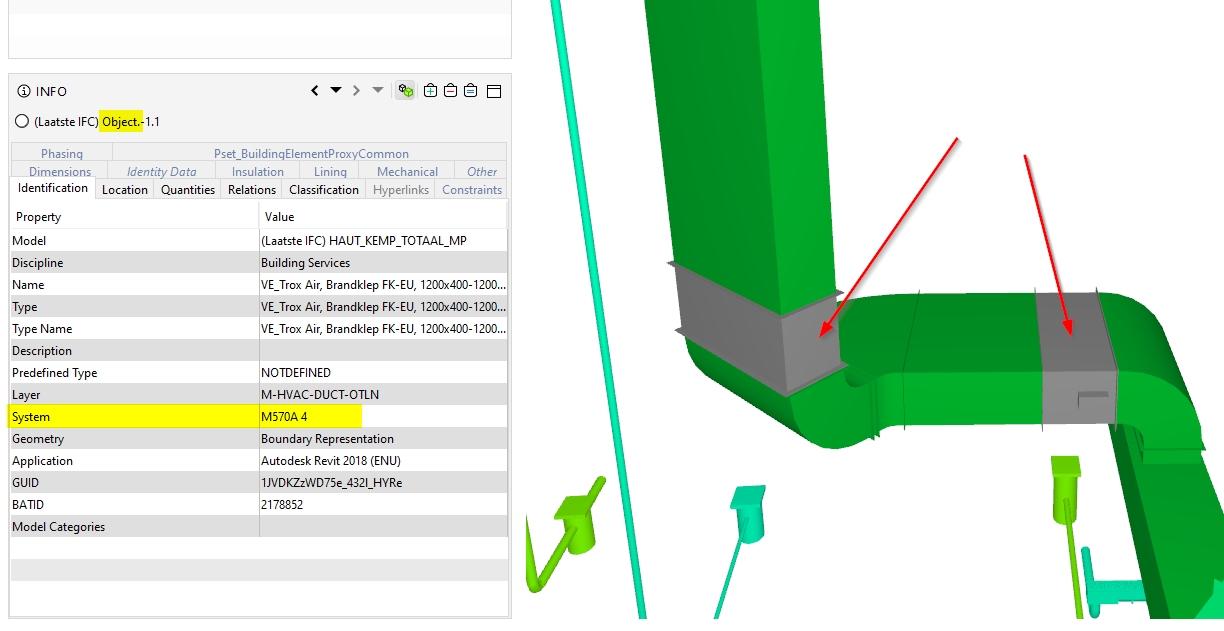
Task: Open the forward-history gray dropdown arrow
Action: 377,90
